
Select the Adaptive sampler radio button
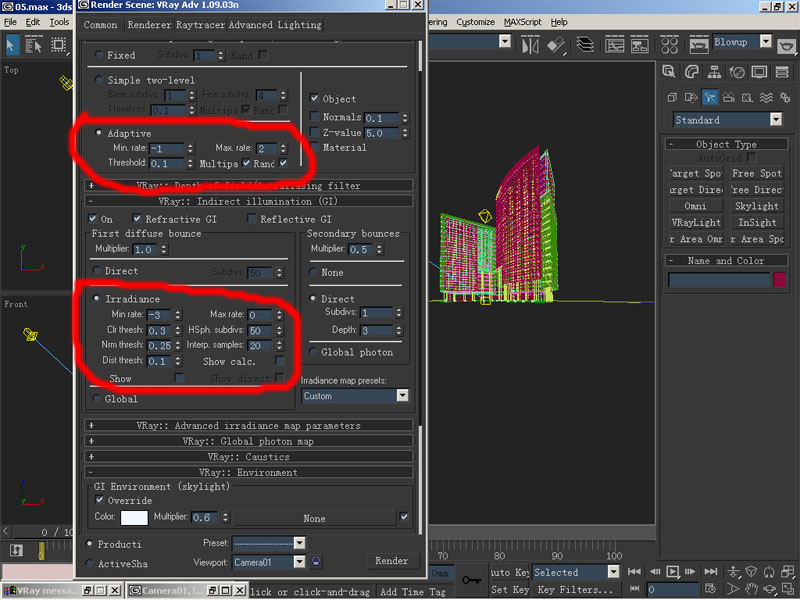[x=98, y=133]
